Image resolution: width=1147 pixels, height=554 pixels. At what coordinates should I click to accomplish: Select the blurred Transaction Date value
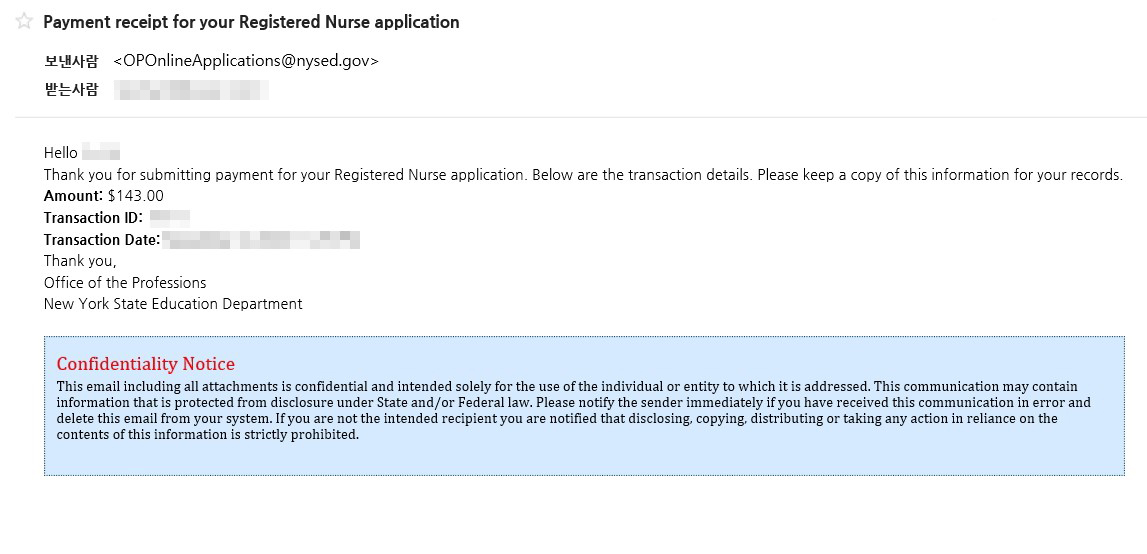pyautogui.click(x=260, y=239)
